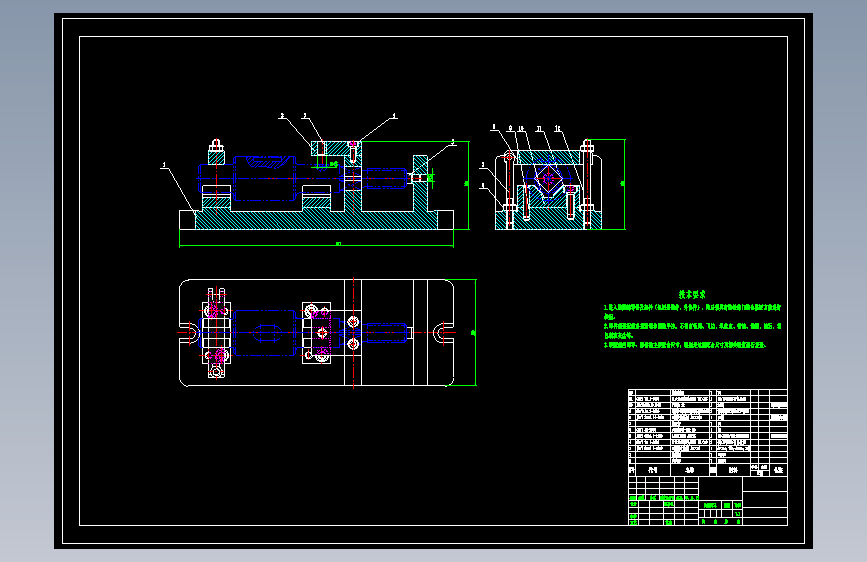This screenshot has width=867, height=562.
Task: Click the parts list table header row
Action: click(708, 470)
